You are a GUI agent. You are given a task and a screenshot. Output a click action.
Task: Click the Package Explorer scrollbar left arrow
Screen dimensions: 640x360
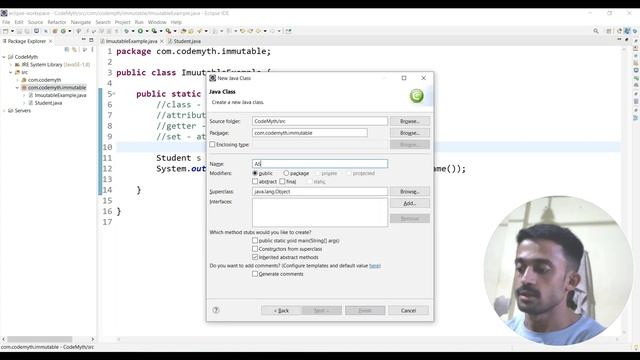[x=4, y=339]
